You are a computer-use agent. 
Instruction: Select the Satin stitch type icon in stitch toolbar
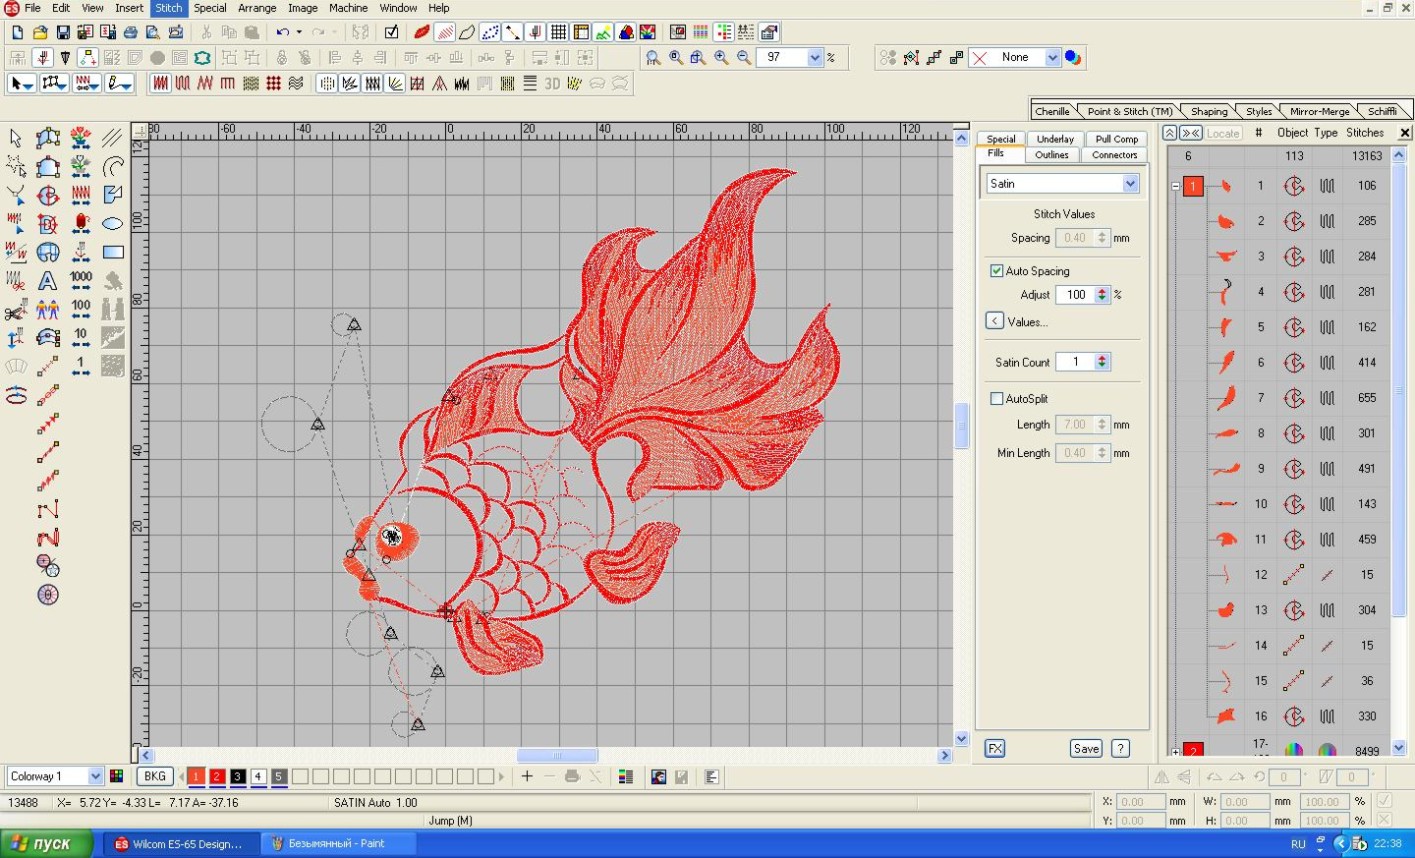(x=160, y=84)
